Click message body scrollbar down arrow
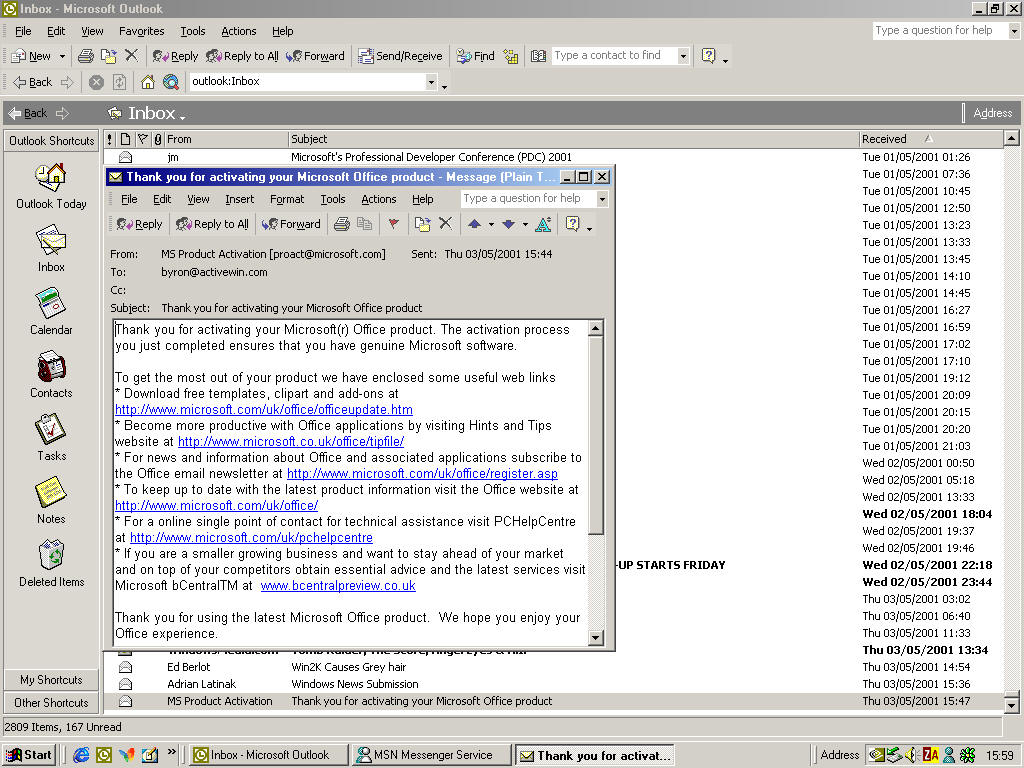 (x=596, y=638)
